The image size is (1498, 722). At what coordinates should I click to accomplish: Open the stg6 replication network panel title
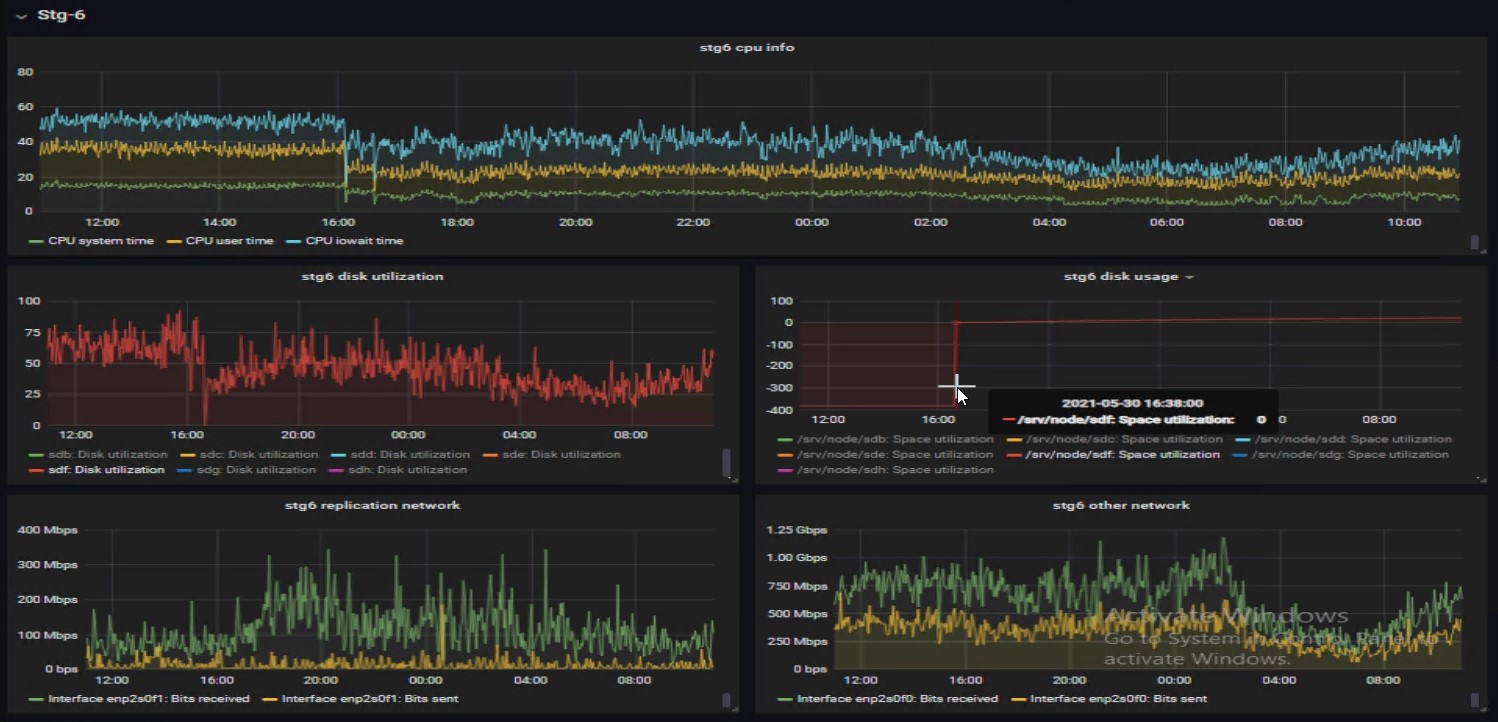[372, 505]
